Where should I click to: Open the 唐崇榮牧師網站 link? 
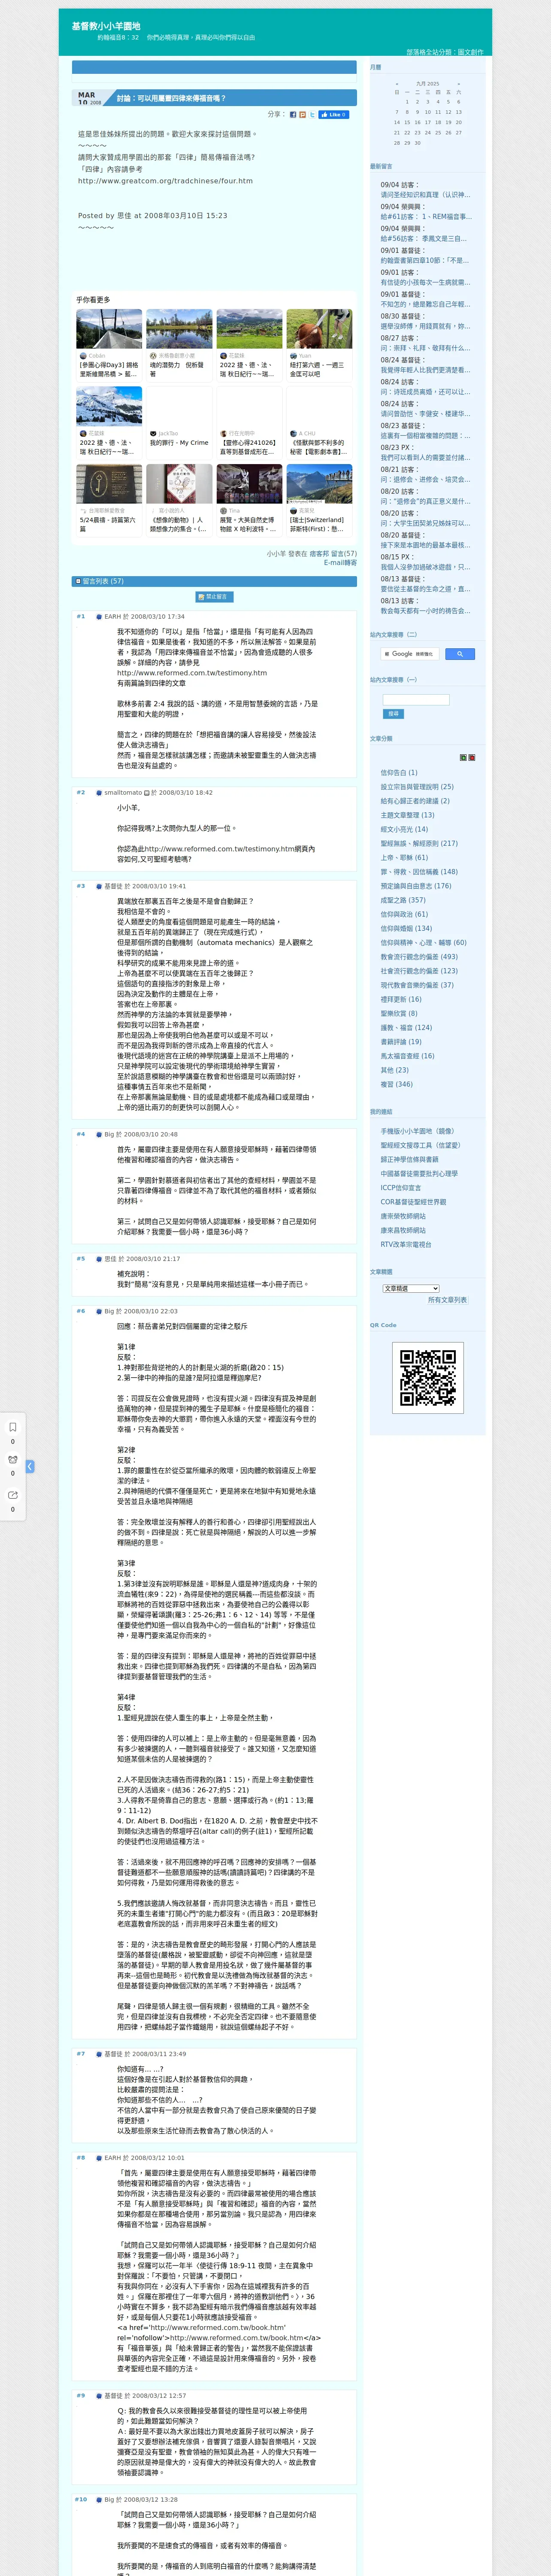[x=403, y=1216]
